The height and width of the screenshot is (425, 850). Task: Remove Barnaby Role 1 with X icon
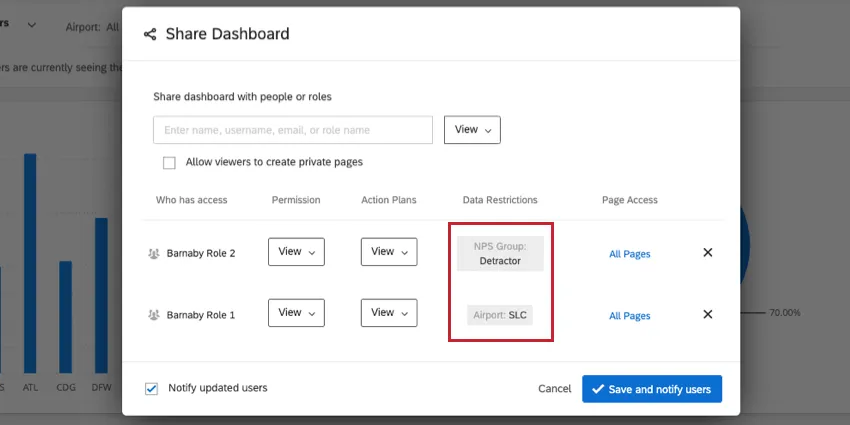708,314
